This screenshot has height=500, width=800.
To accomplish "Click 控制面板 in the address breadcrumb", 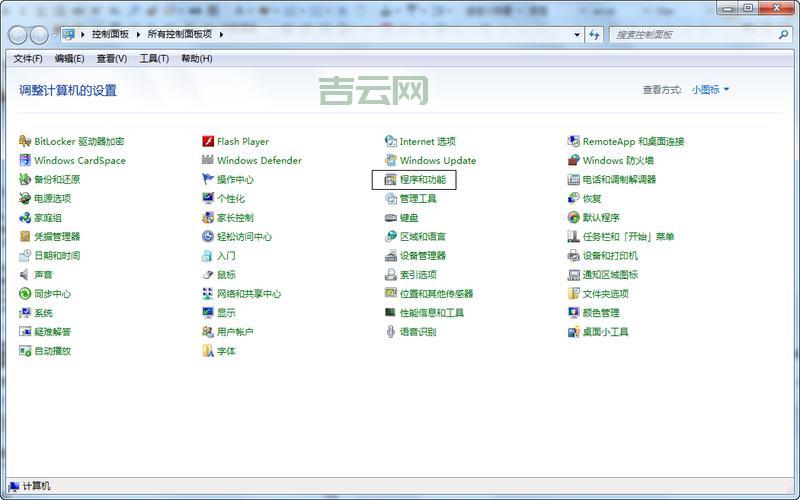I will point(110,34).
